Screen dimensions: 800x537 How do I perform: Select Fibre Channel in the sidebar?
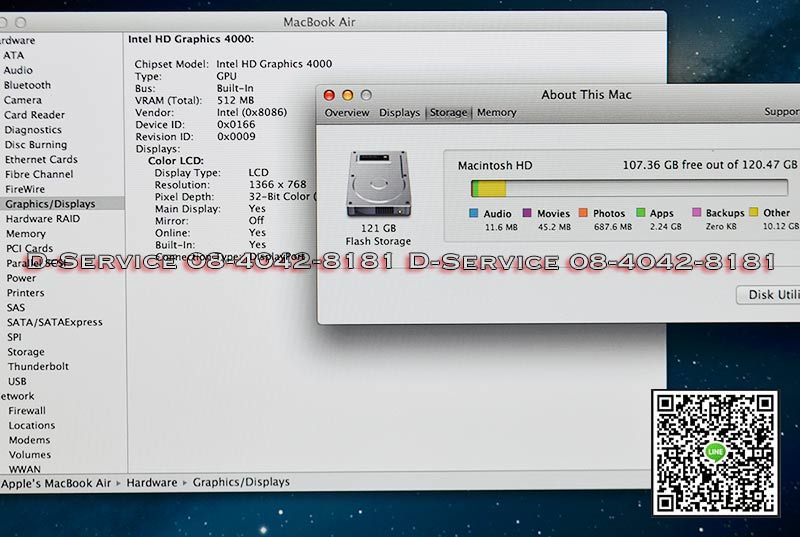tap(39, 174)
